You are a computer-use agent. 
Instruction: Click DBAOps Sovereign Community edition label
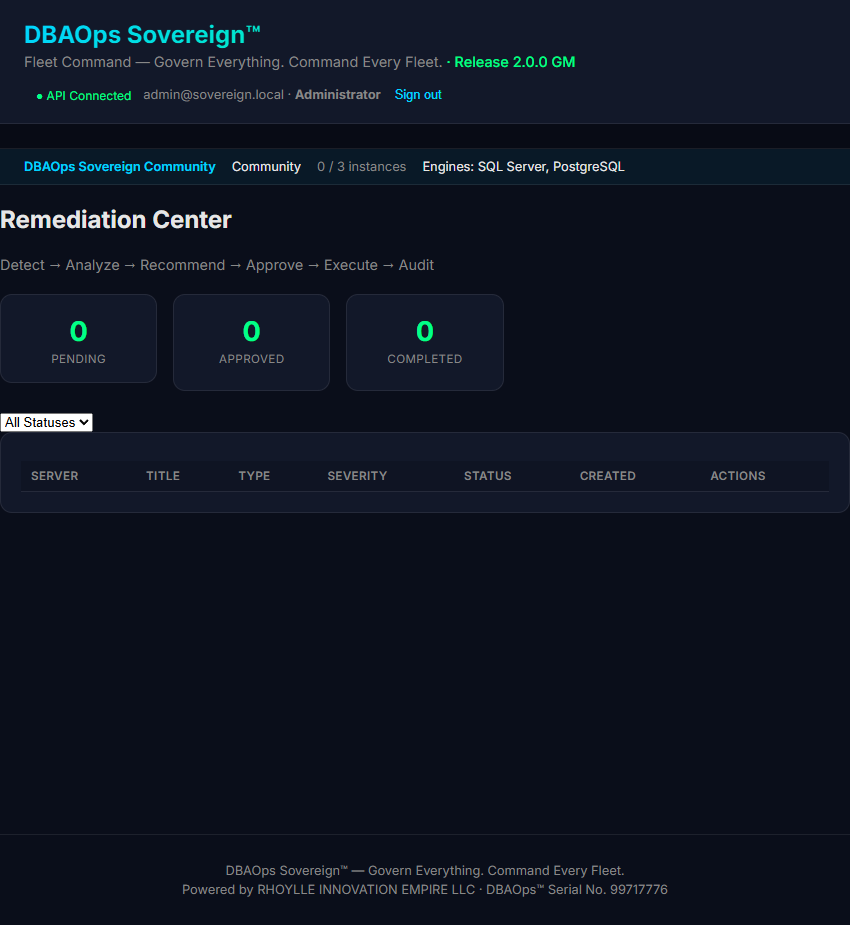pos(120,167)
